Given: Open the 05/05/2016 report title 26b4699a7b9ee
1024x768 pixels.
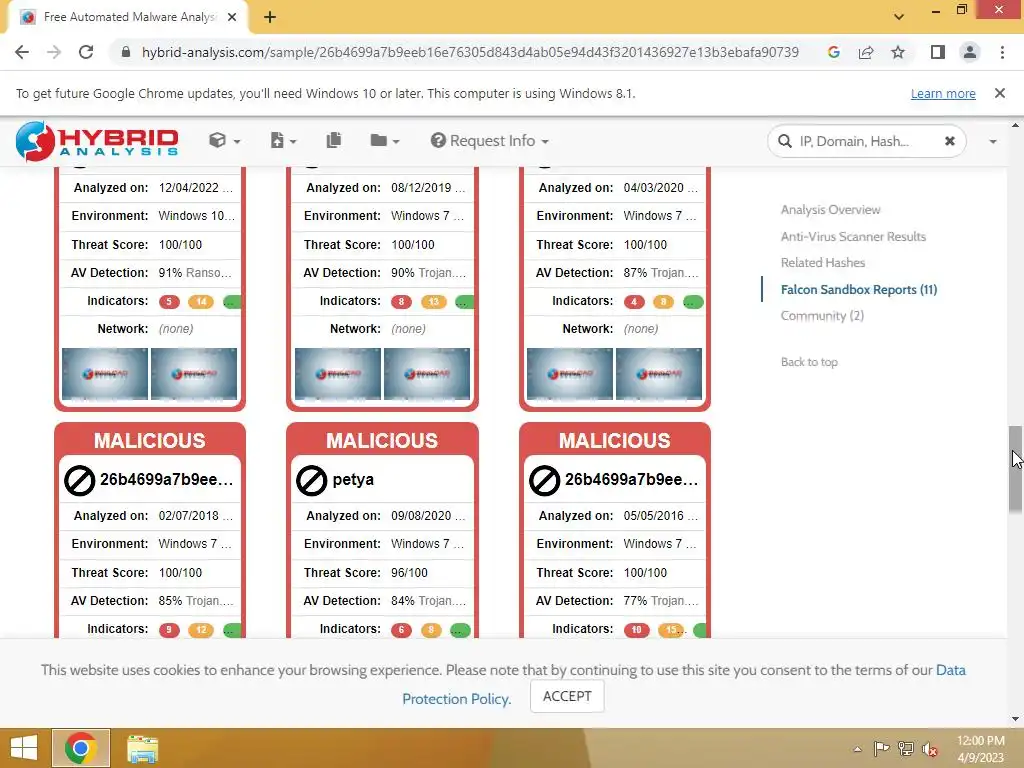Looking at the screenshot, I should [632, 479].
